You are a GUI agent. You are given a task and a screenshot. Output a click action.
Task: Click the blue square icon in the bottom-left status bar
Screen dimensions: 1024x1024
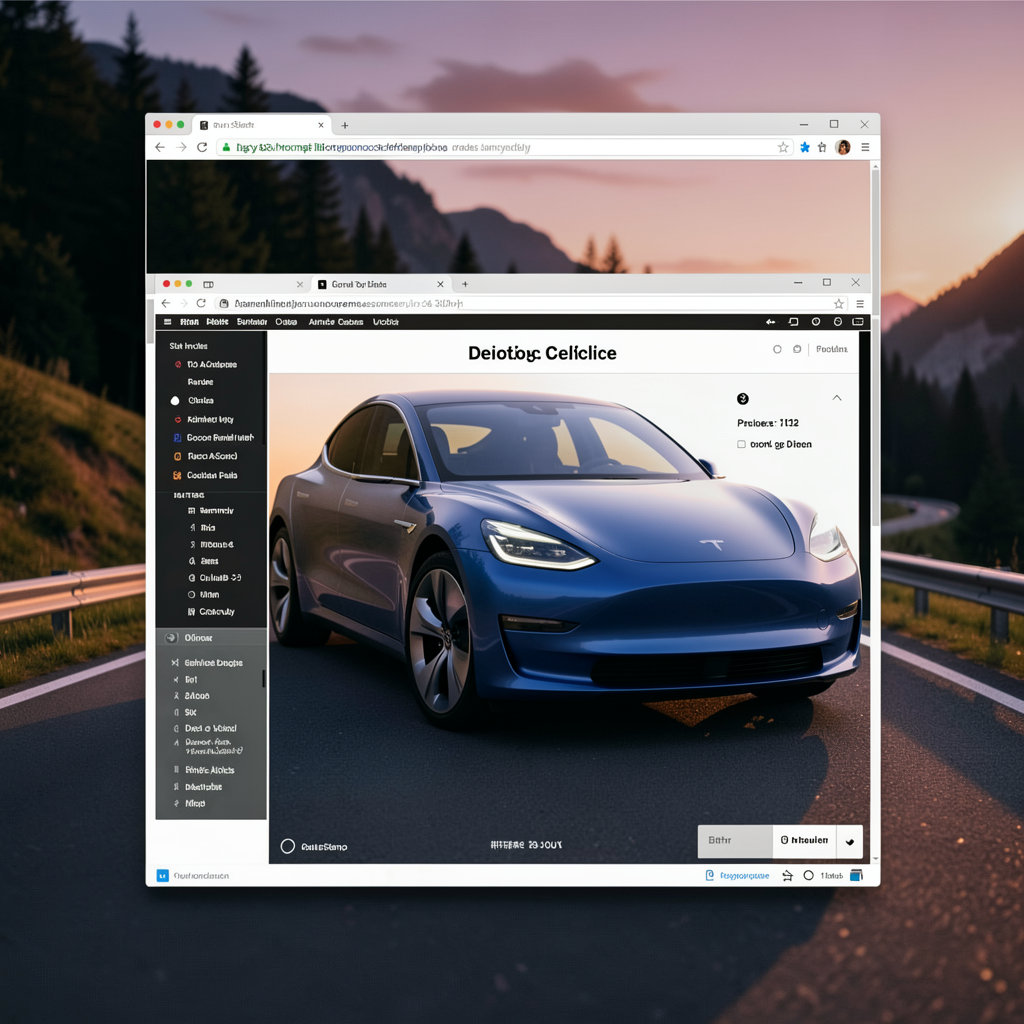click(x=163, y=876)
